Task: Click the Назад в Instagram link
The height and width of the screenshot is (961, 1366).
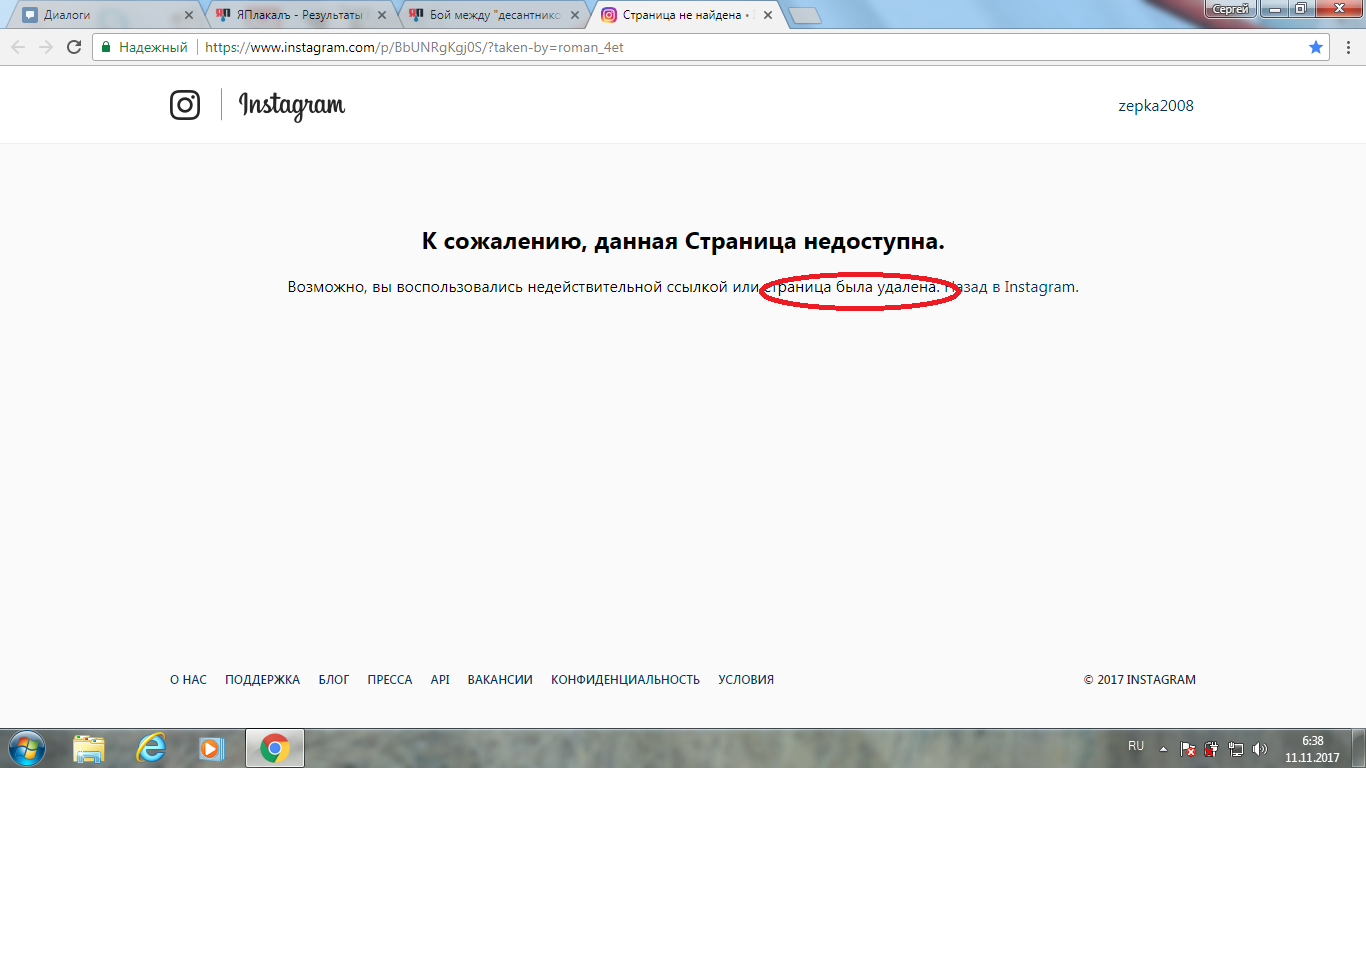Action: 1010,287
